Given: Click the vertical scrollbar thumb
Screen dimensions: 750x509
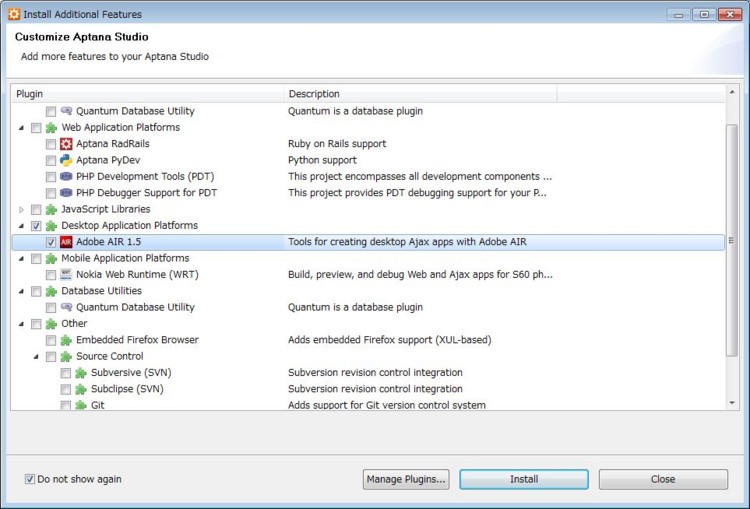Looking at the screenshot, I should click(732, 240).
